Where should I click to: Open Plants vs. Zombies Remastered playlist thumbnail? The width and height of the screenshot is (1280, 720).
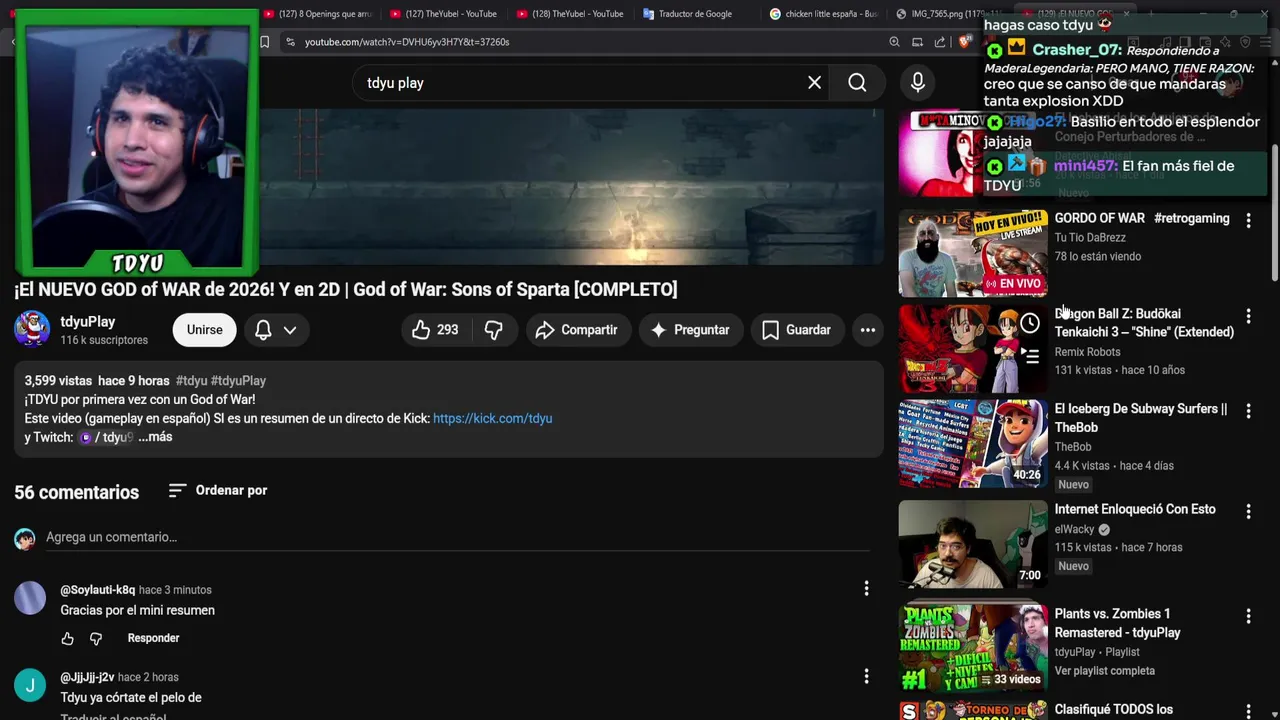point(973,648)
